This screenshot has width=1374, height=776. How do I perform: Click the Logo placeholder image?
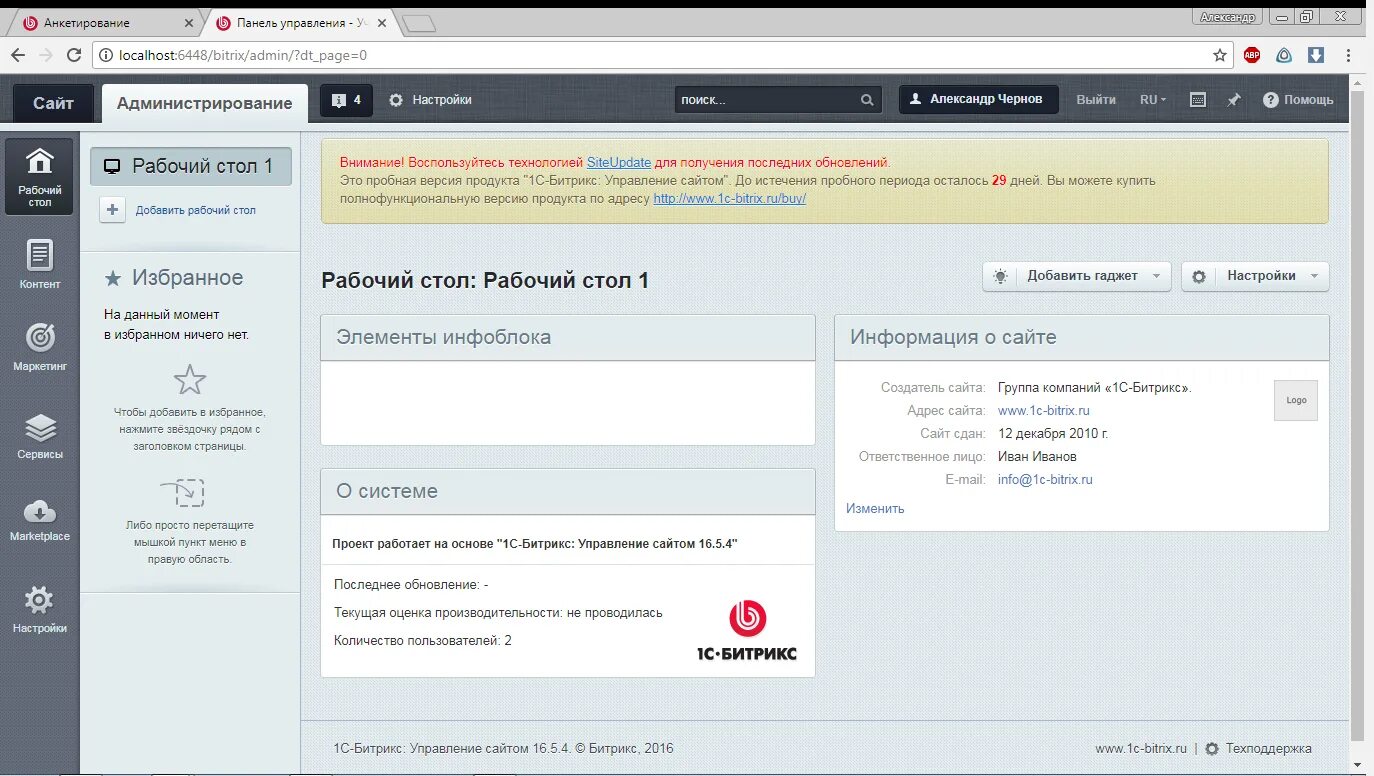point(1296,400)
